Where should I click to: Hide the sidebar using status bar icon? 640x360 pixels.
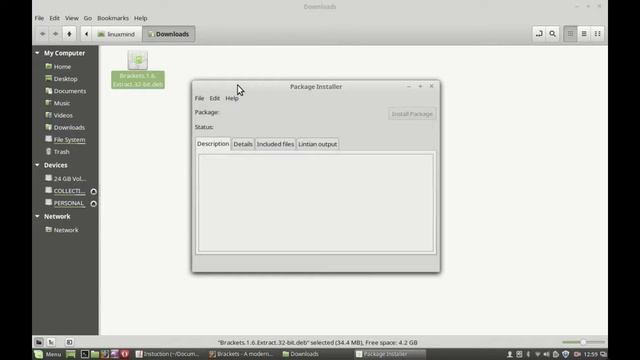[x=69, y=342]
